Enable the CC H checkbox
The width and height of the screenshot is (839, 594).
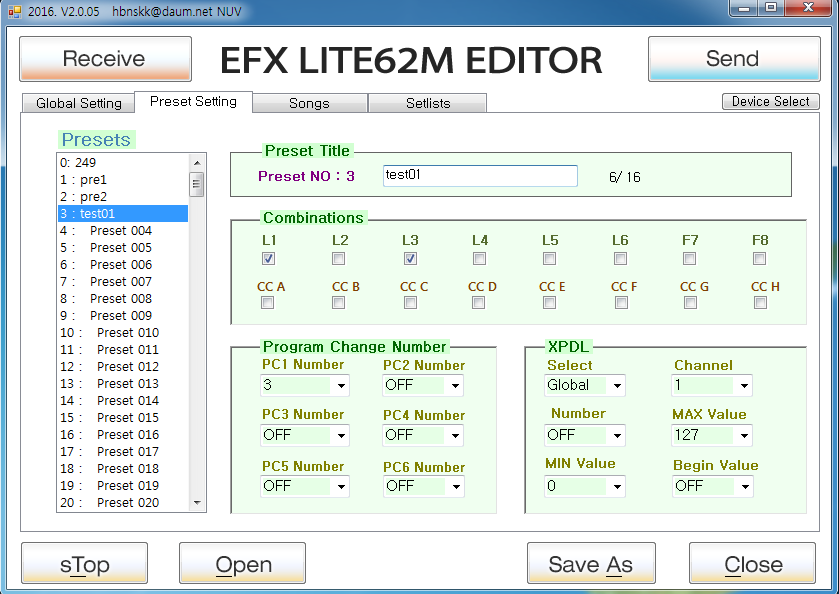point(760,303)
